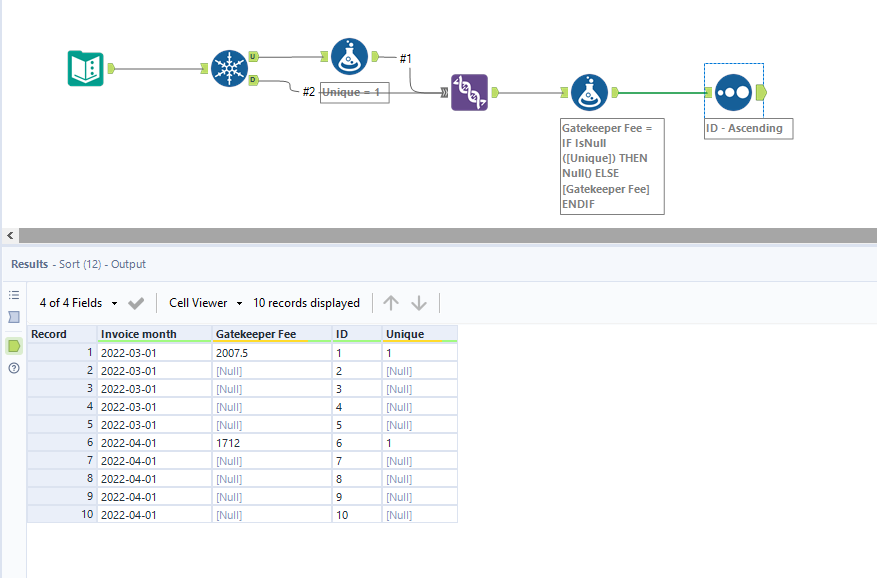Select the Sort tool node
Viewport: 877px width, 578px height.
click(734, 92)
